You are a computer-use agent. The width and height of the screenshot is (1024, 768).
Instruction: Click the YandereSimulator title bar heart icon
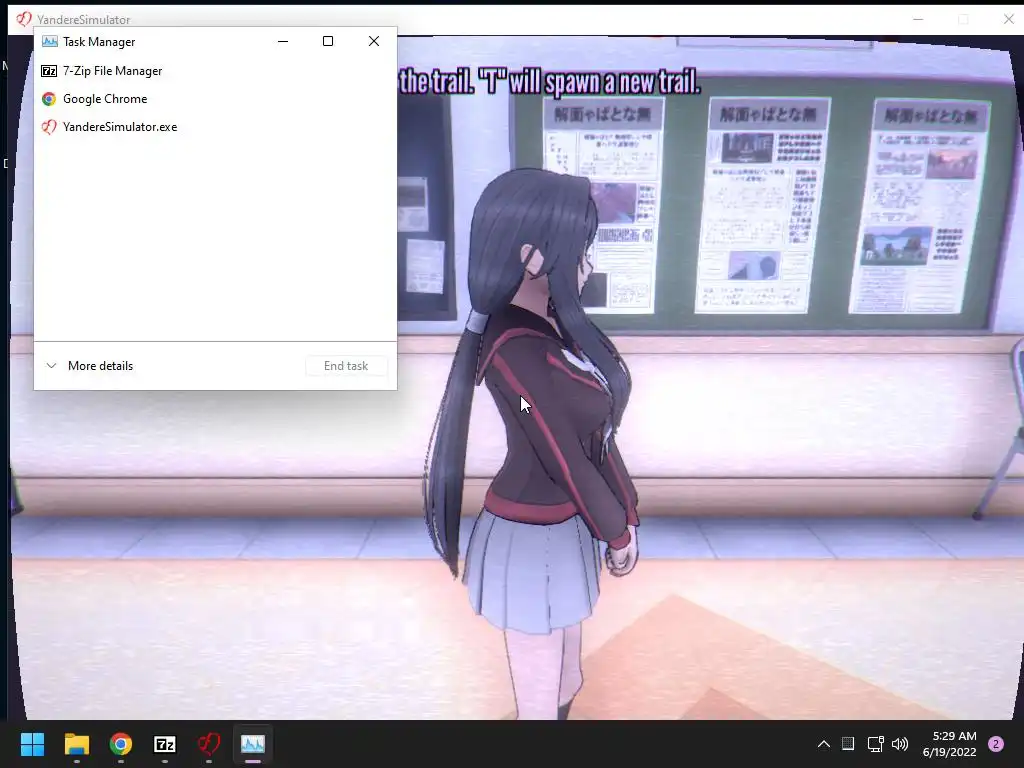(24, 19)
